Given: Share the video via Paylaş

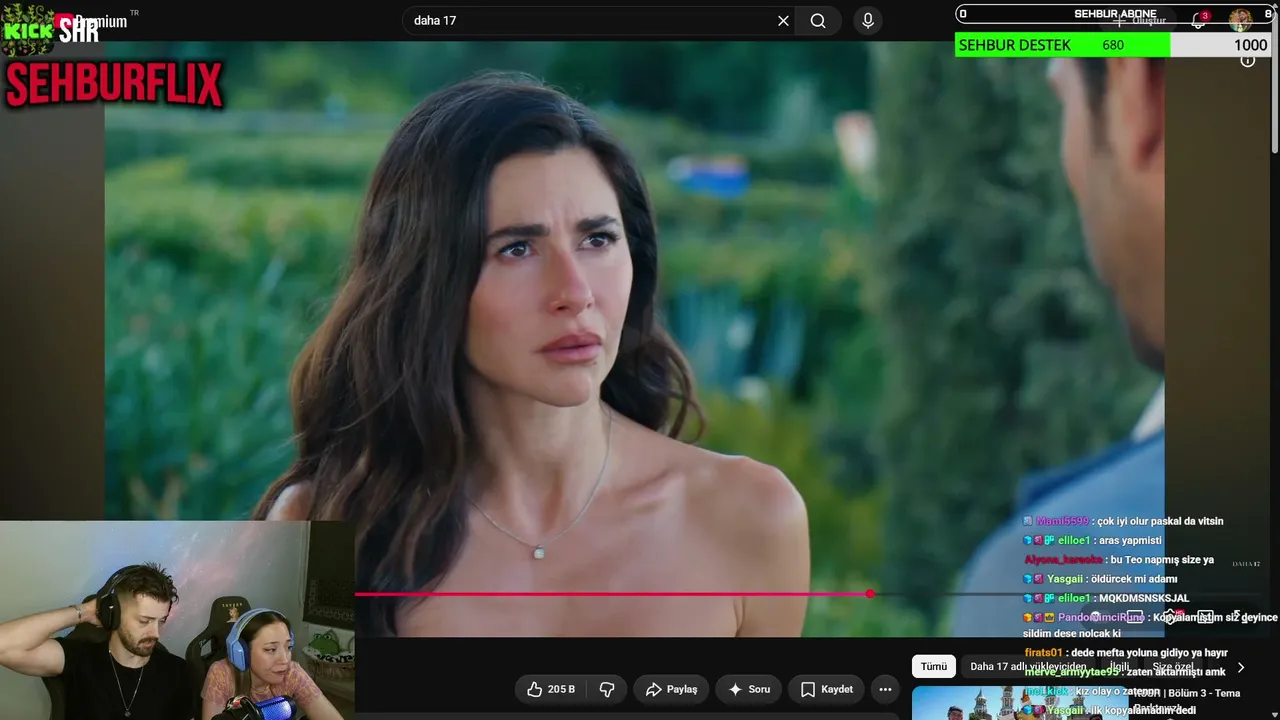Looking at the screenshot, I should click(x=671, y=689).
